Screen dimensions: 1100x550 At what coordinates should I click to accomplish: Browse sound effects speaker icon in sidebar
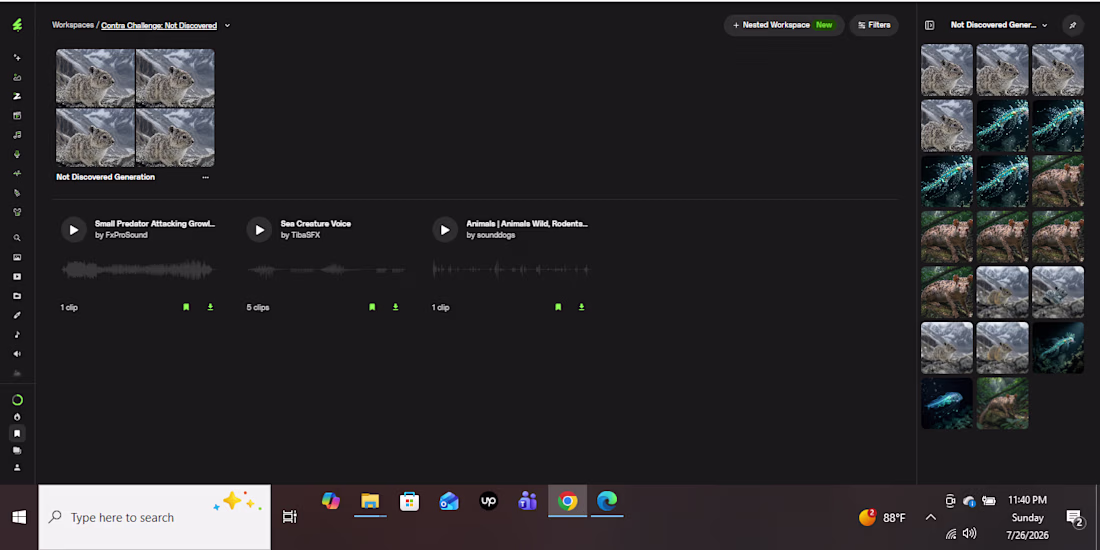coord(18,354)
